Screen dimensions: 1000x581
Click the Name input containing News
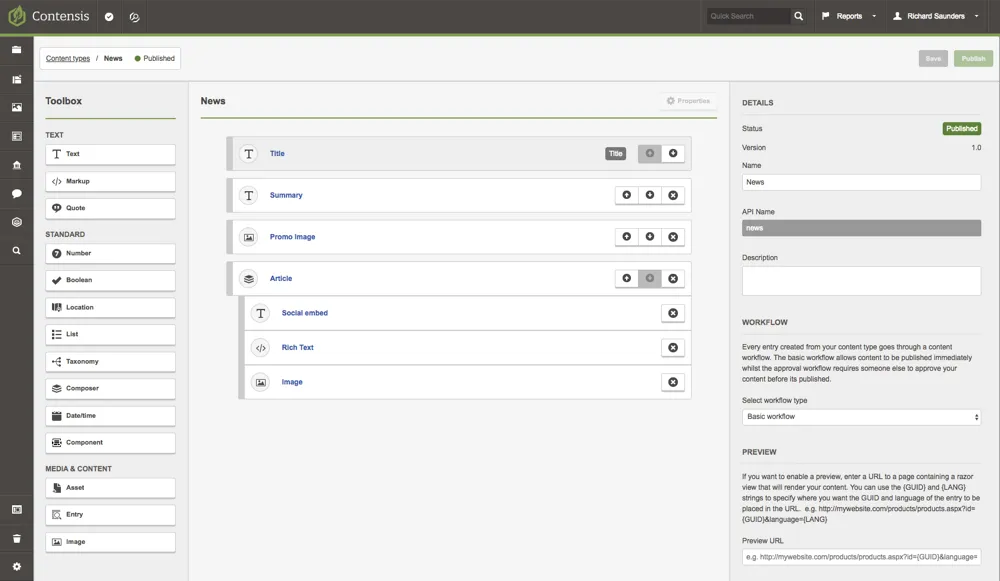tap(861, 182)
